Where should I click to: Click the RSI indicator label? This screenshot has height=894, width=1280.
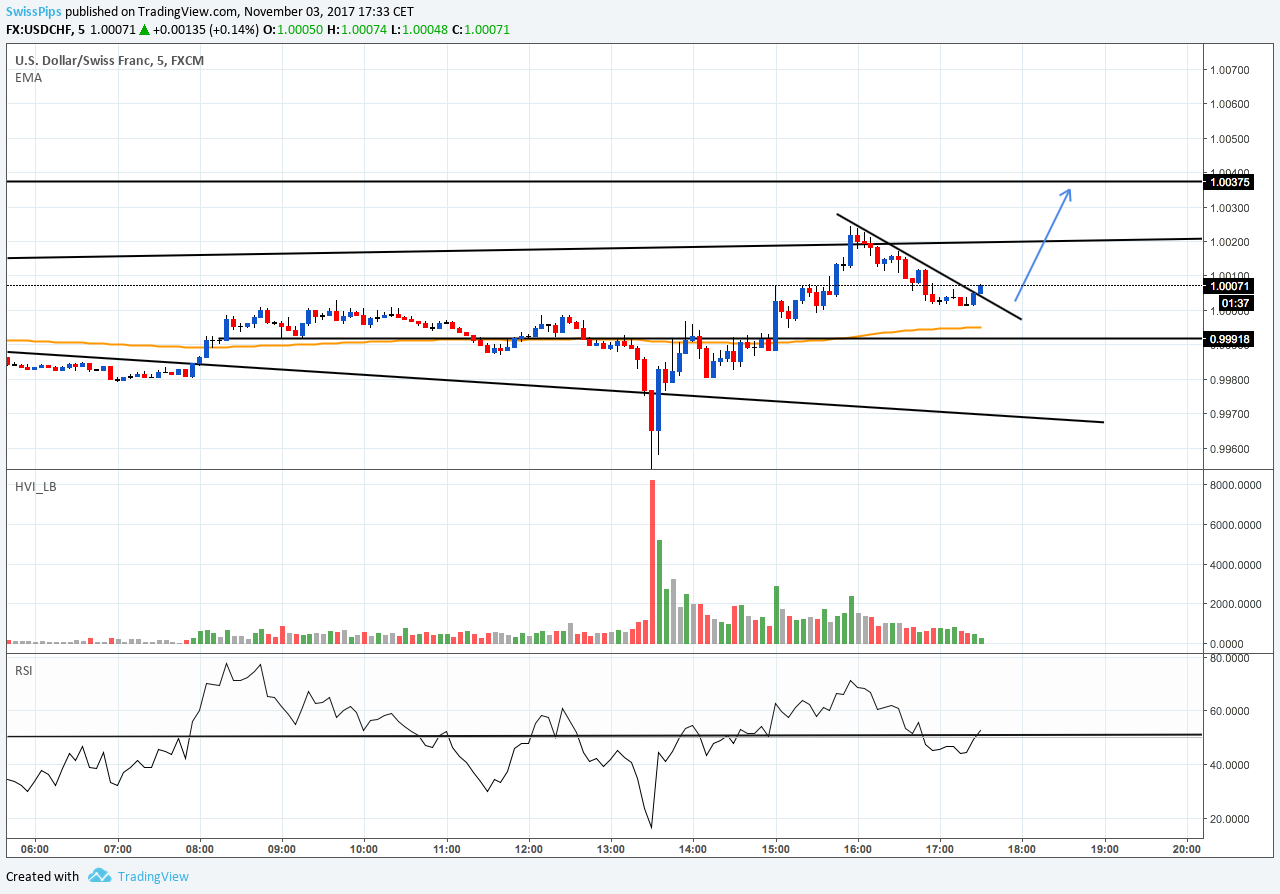tap(23, 670)
